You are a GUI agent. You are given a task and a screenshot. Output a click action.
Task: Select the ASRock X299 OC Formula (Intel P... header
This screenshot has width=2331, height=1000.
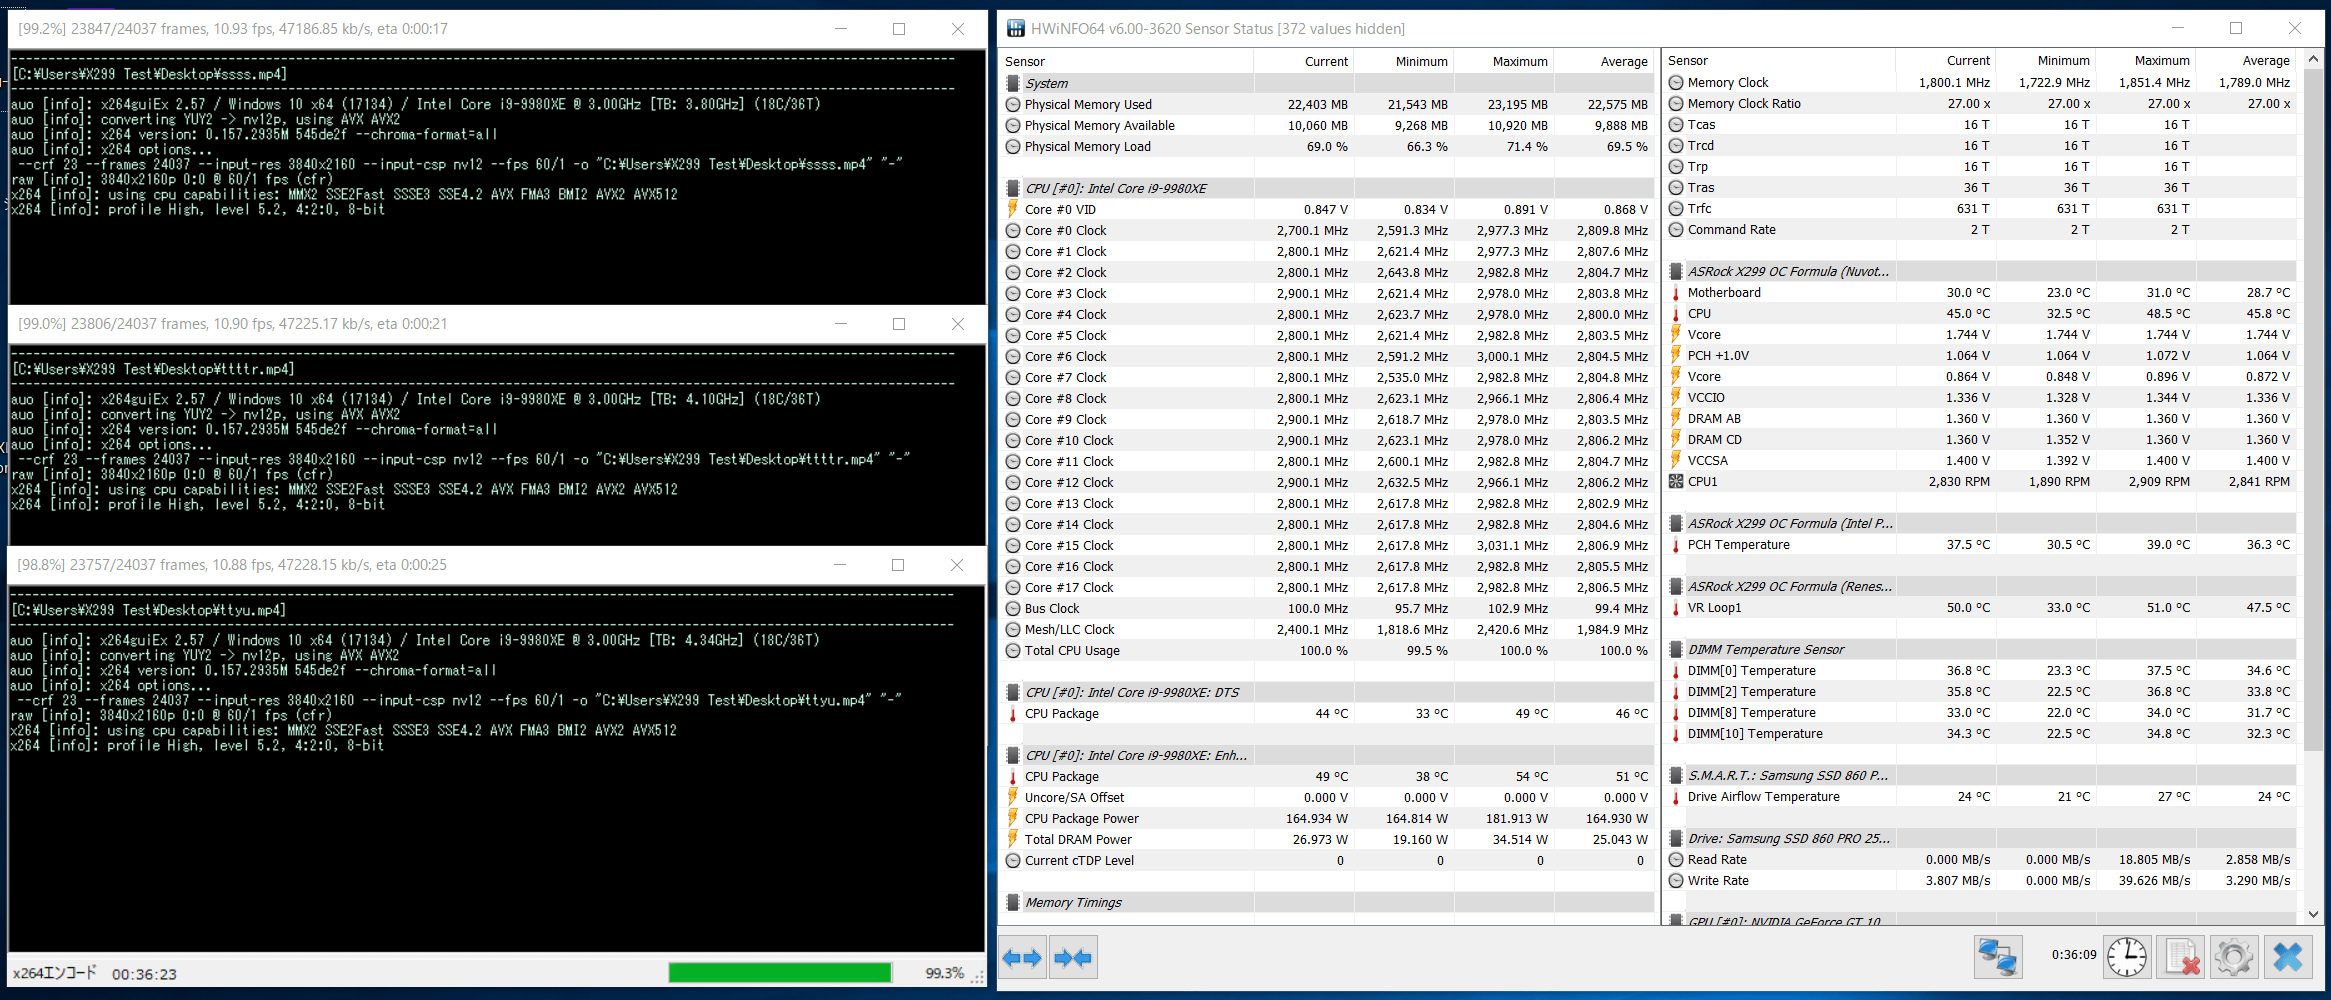click(x=1980, y=523)
